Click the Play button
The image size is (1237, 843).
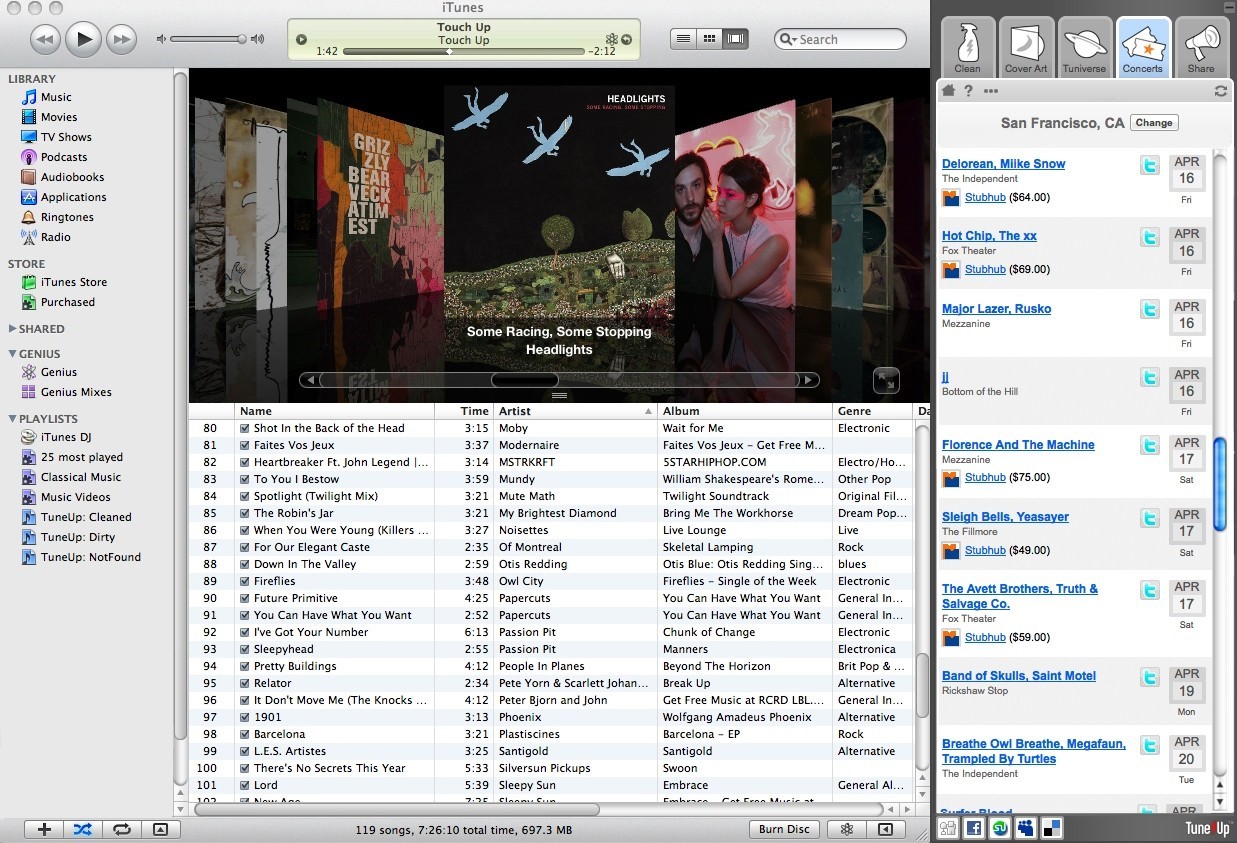(x=84, y=39)
